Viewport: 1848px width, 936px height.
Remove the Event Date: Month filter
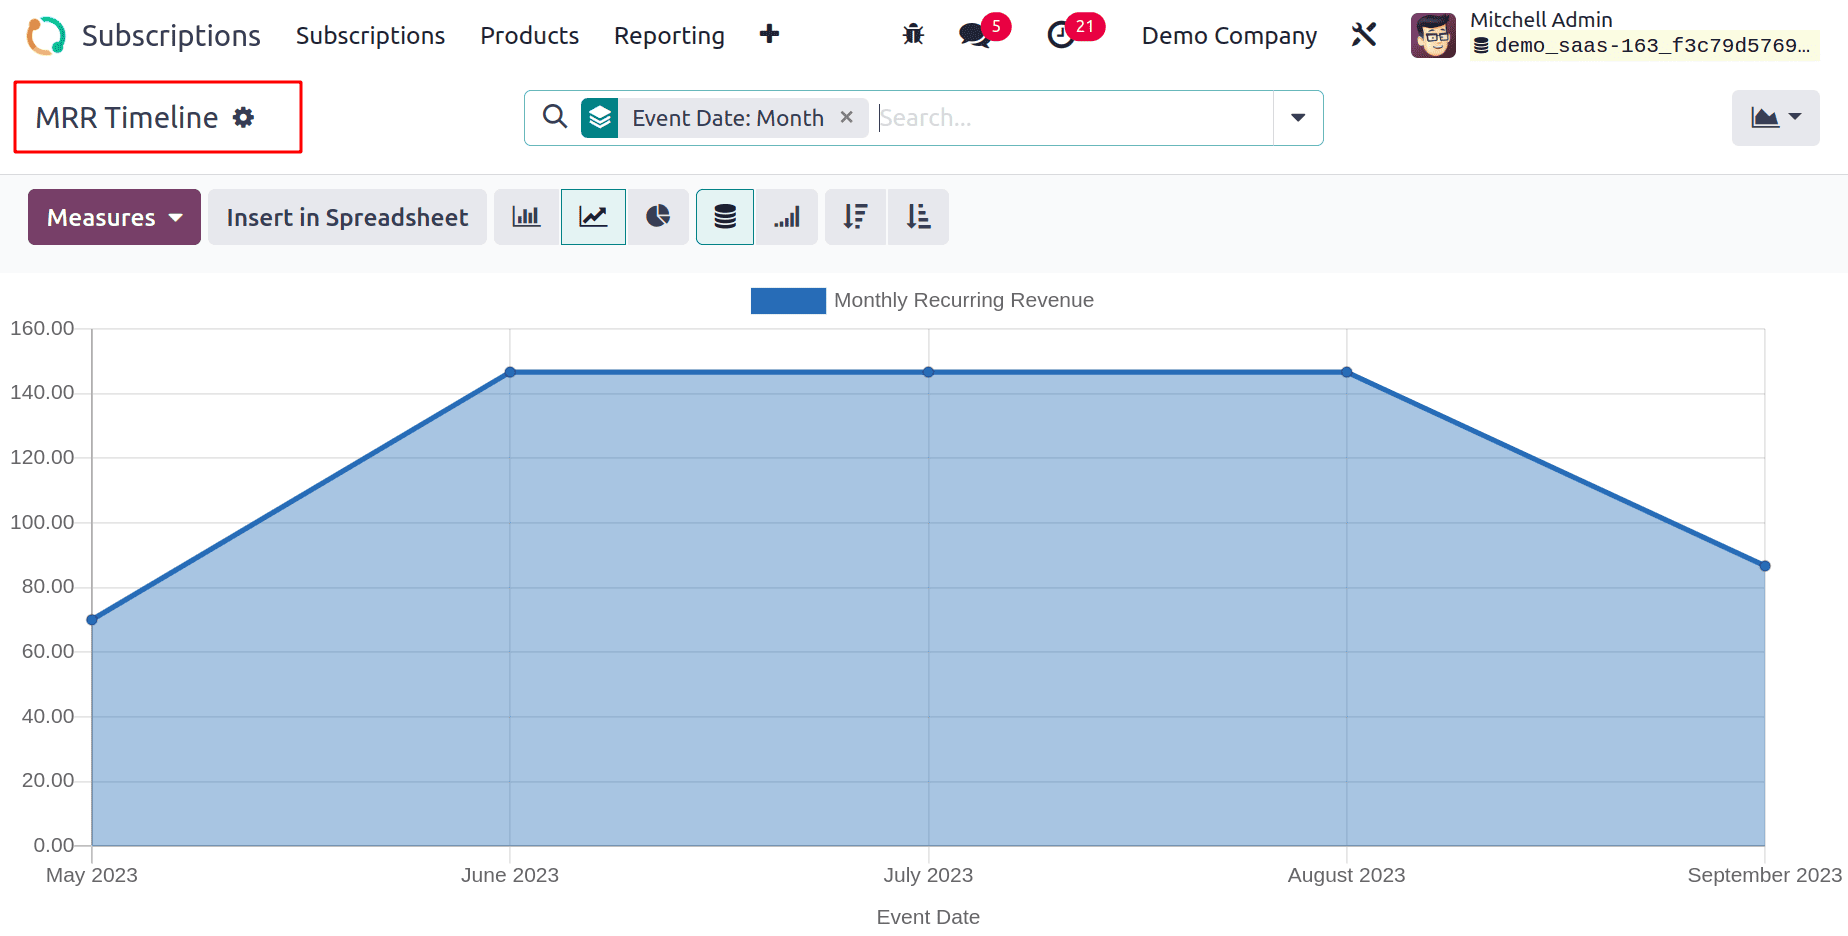click(847, 117)
